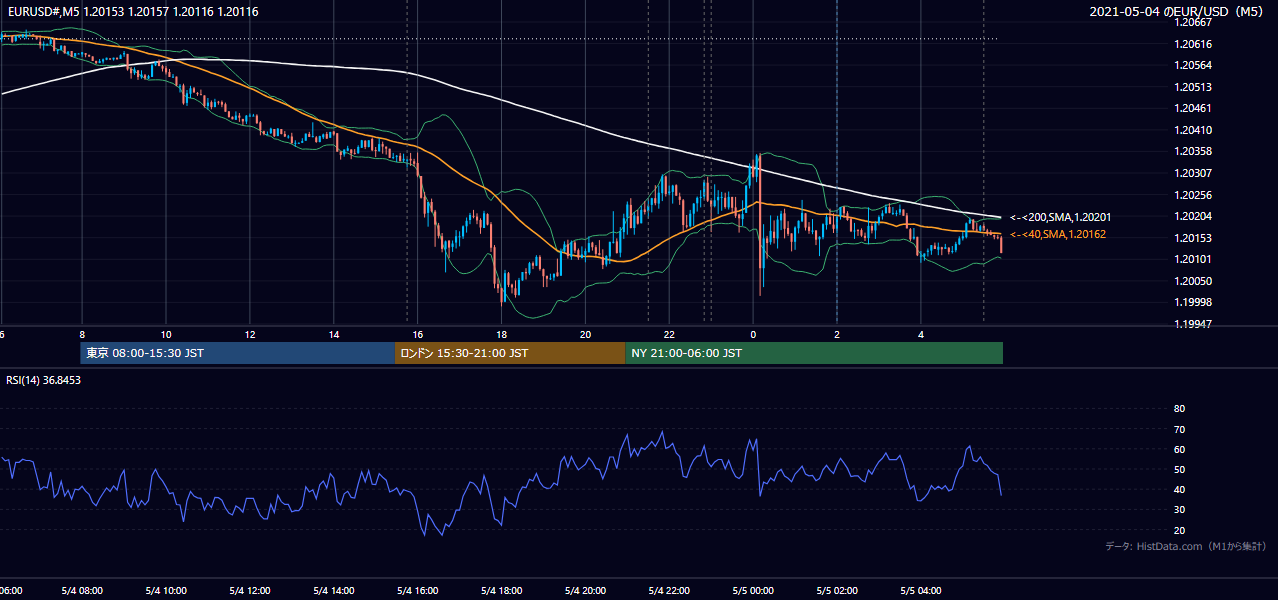This screenshot has width=1278, height=600.
Task: Click the RSI(14) 36.8453 indicator label
Action: 44,380
